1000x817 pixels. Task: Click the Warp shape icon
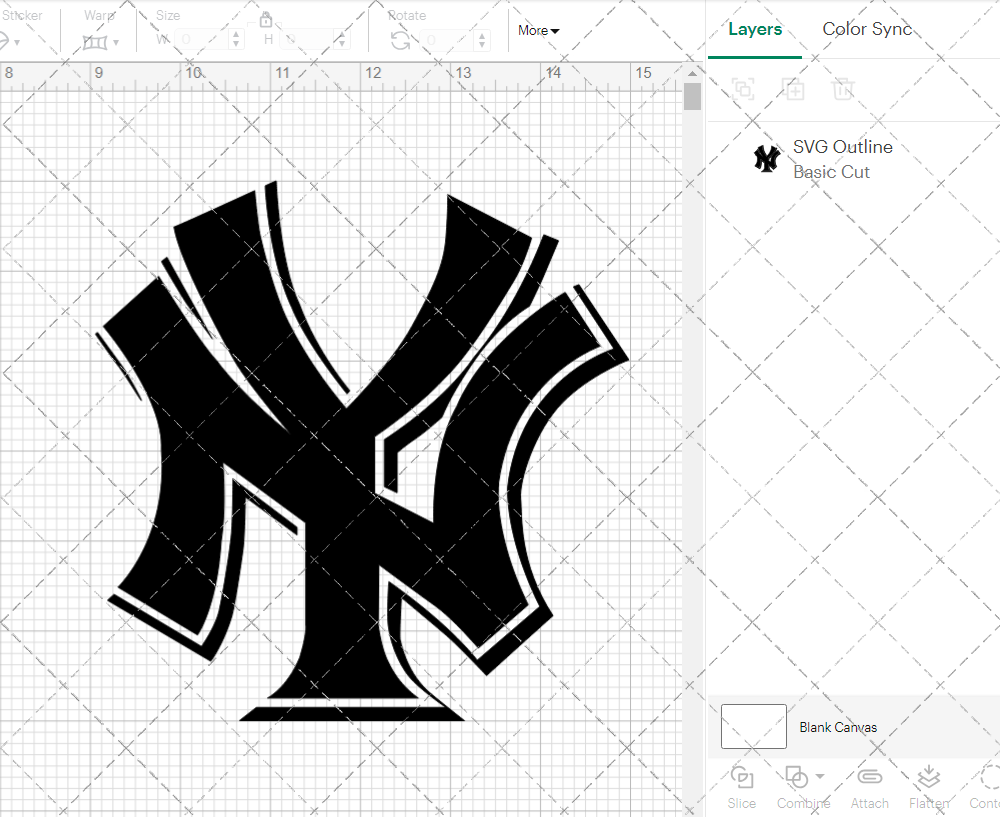(95, 43)
